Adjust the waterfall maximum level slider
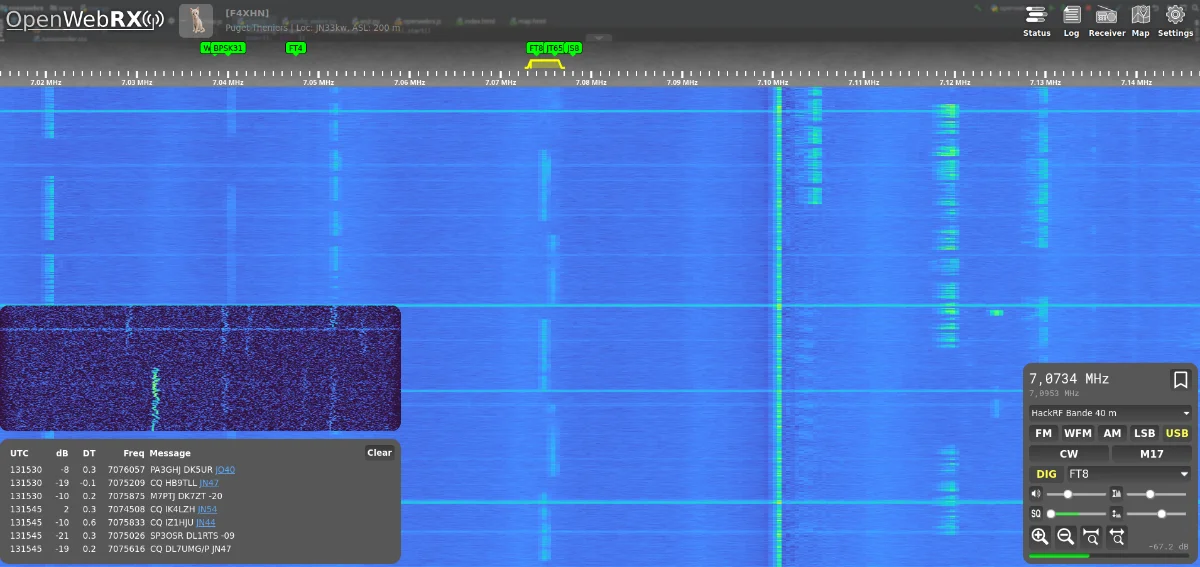This screenshot has width=1200, height=567. (x=1156, y=513)
